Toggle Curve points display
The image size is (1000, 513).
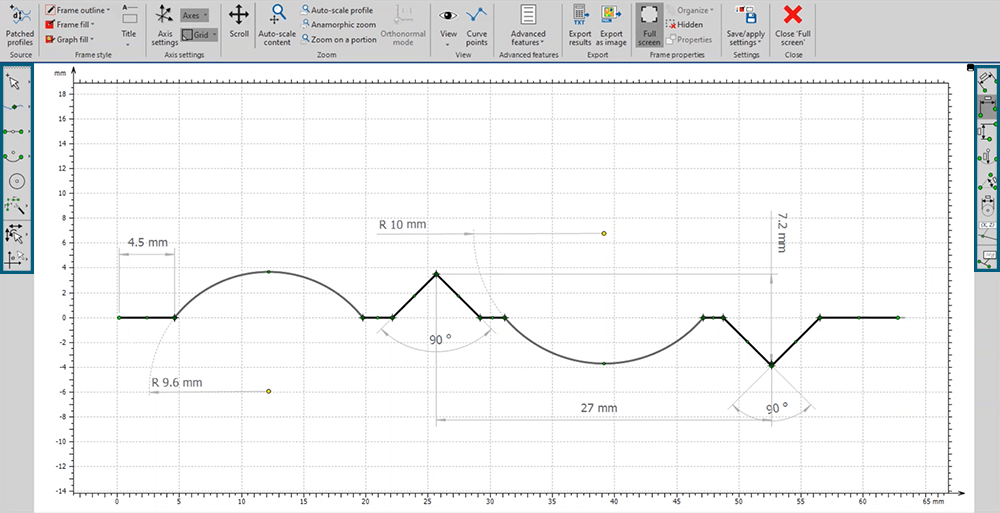[476, 26]
